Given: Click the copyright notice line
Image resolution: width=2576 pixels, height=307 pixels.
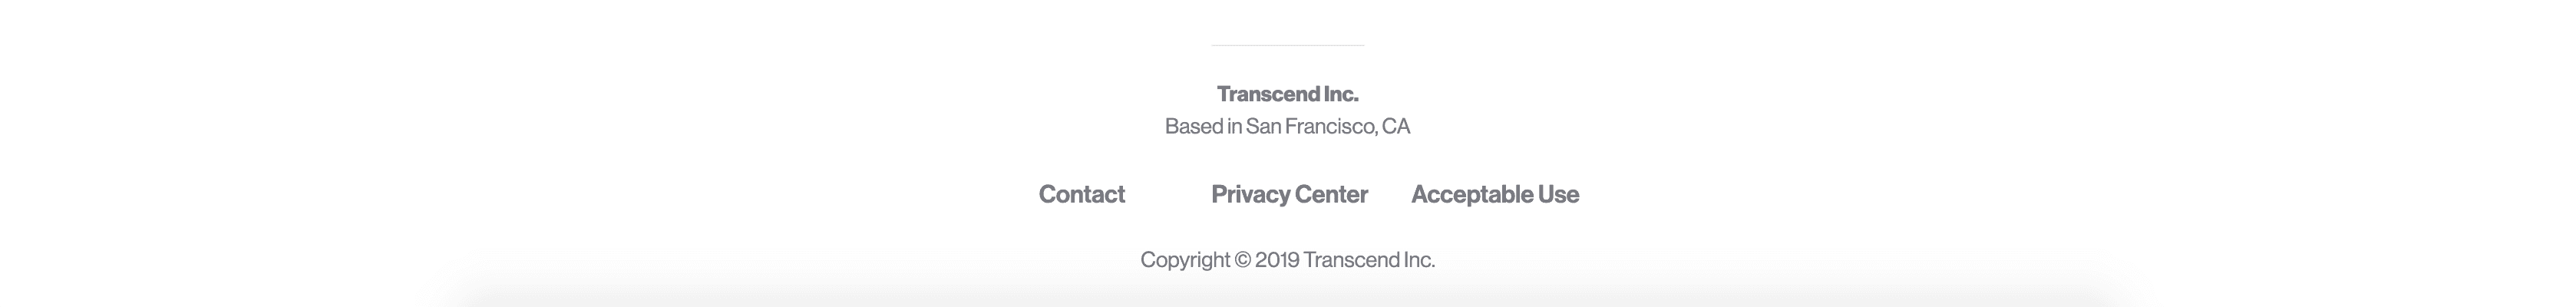Looking at the screenshot, I should click(x=1287, y=260).
